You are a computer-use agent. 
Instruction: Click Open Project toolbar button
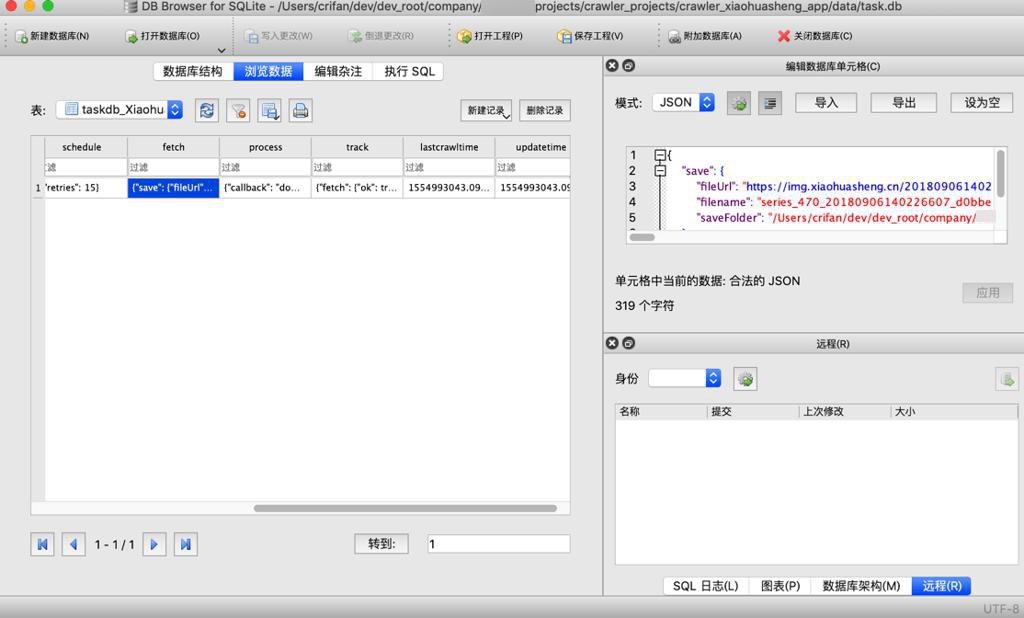coord(490,36)
